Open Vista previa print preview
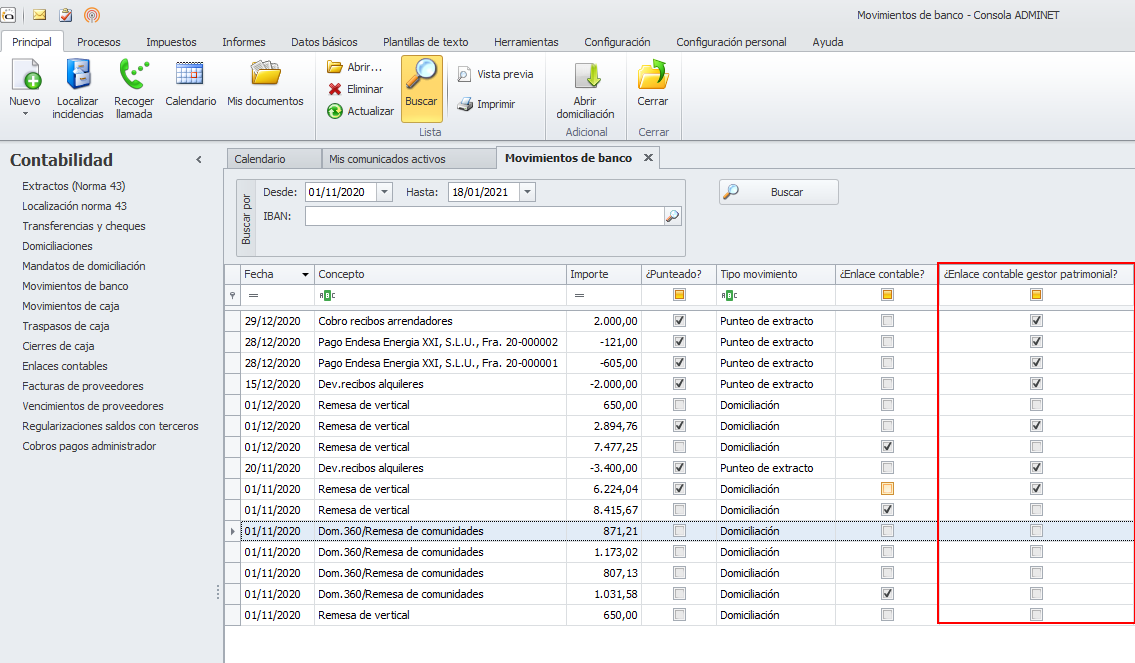This screenshot has width=1135, height=663. pos(465,74)
